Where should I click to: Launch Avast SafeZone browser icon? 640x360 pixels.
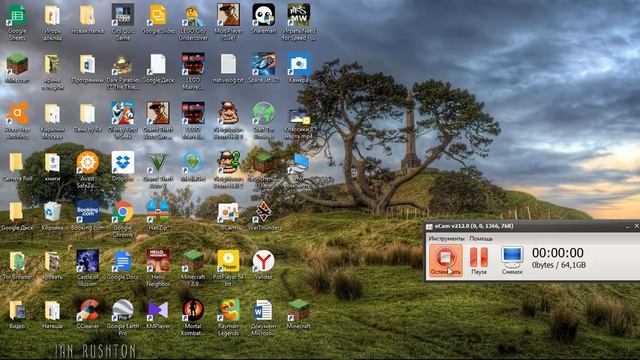pos(87,170)
